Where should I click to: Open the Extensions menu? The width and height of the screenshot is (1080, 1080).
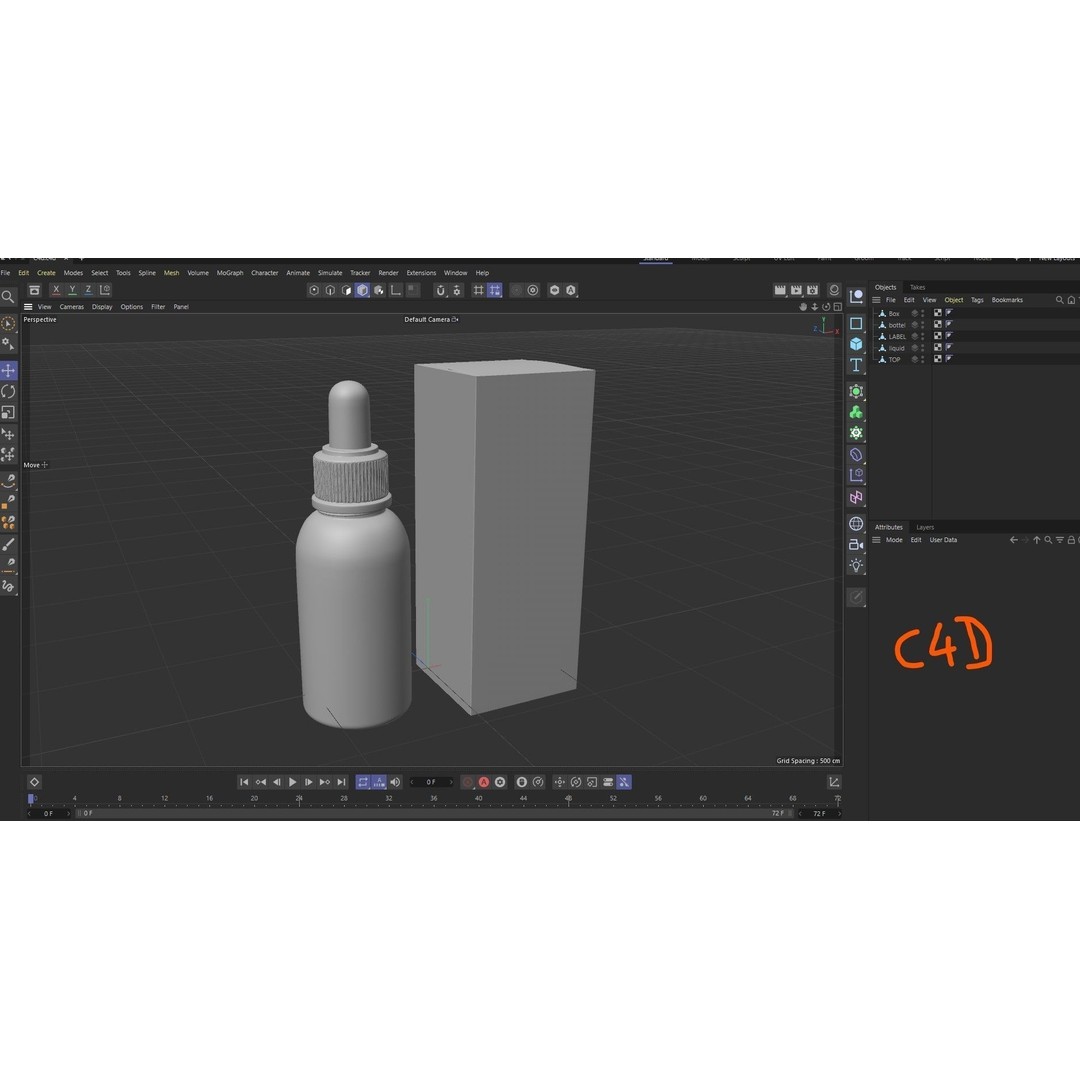(x=422, y=273)
